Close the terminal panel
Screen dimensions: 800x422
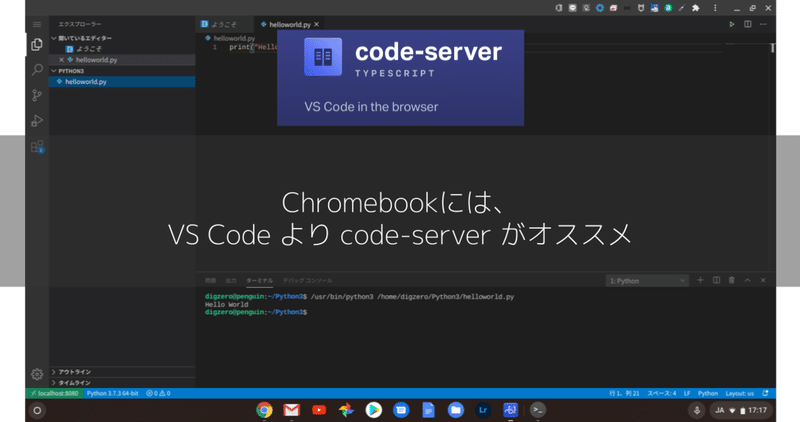pos(763,280)
